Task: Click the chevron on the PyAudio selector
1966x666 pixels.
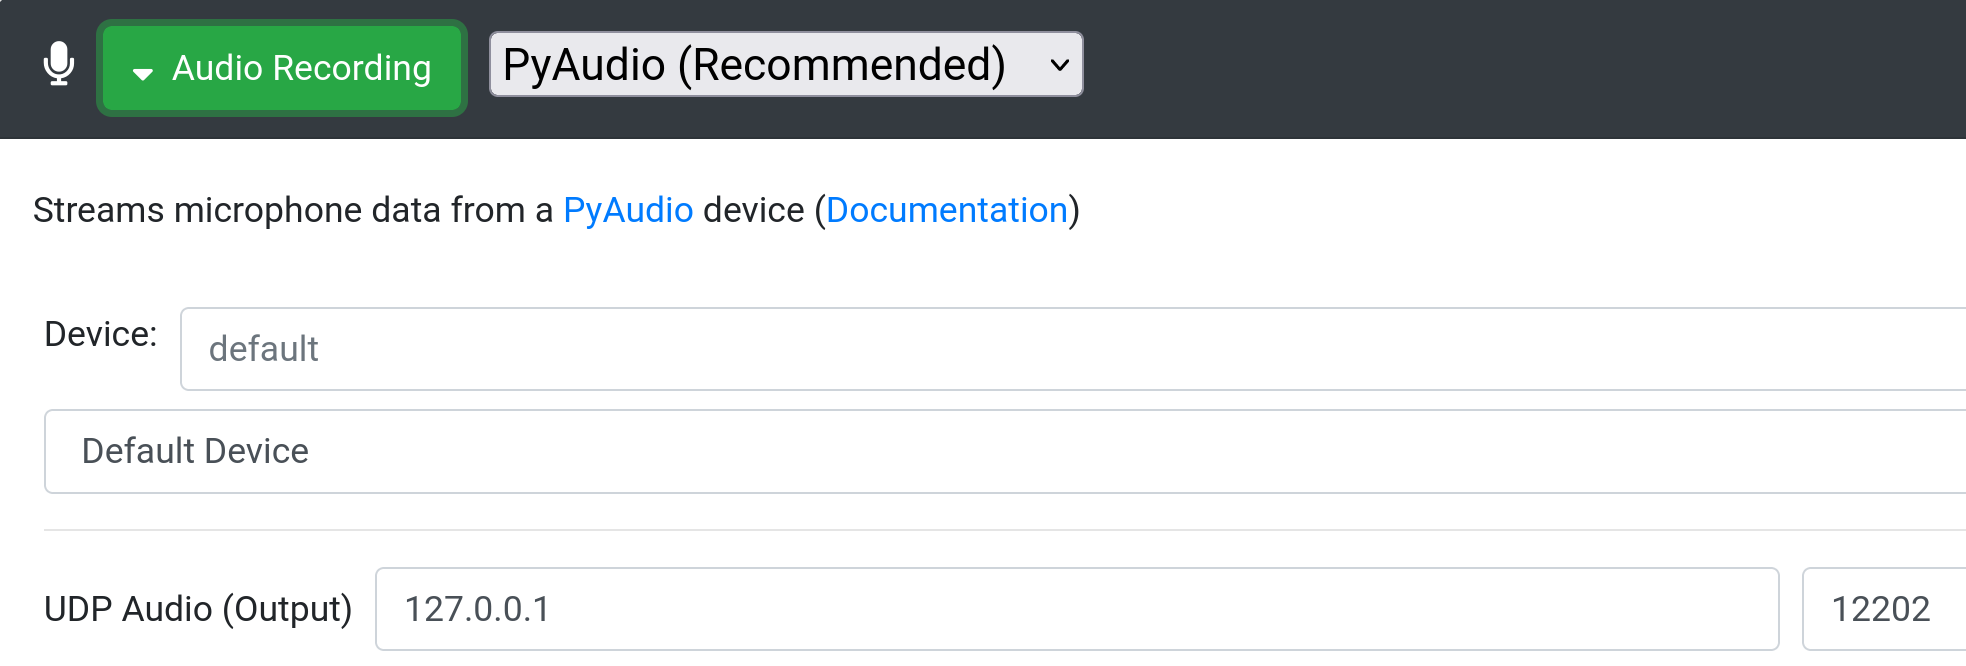Action: [1059, 66]
